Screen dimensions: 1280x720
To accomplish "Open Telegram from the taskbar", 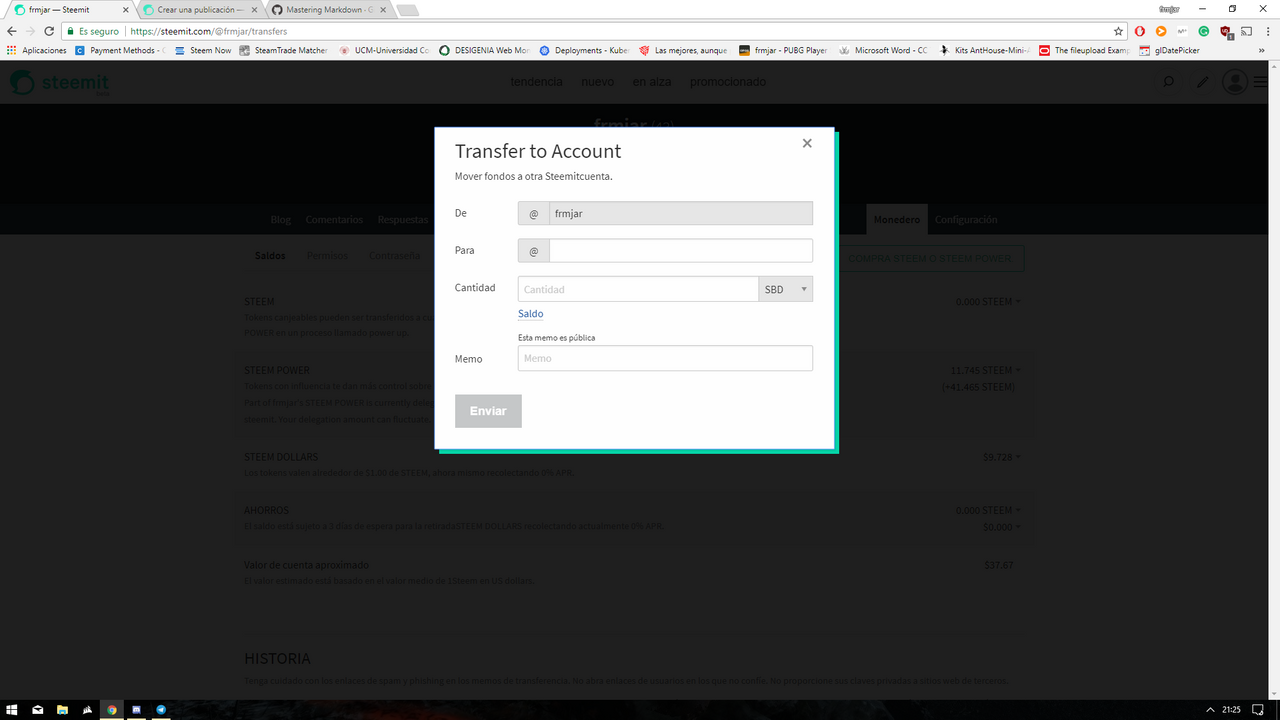I will pos(161,710).
